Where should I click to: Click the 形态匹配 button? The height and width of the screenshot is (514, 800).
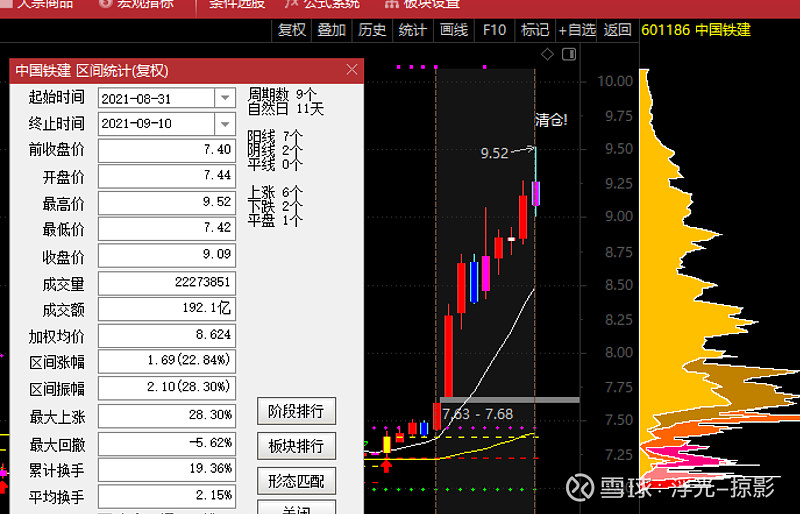[296, 481]
